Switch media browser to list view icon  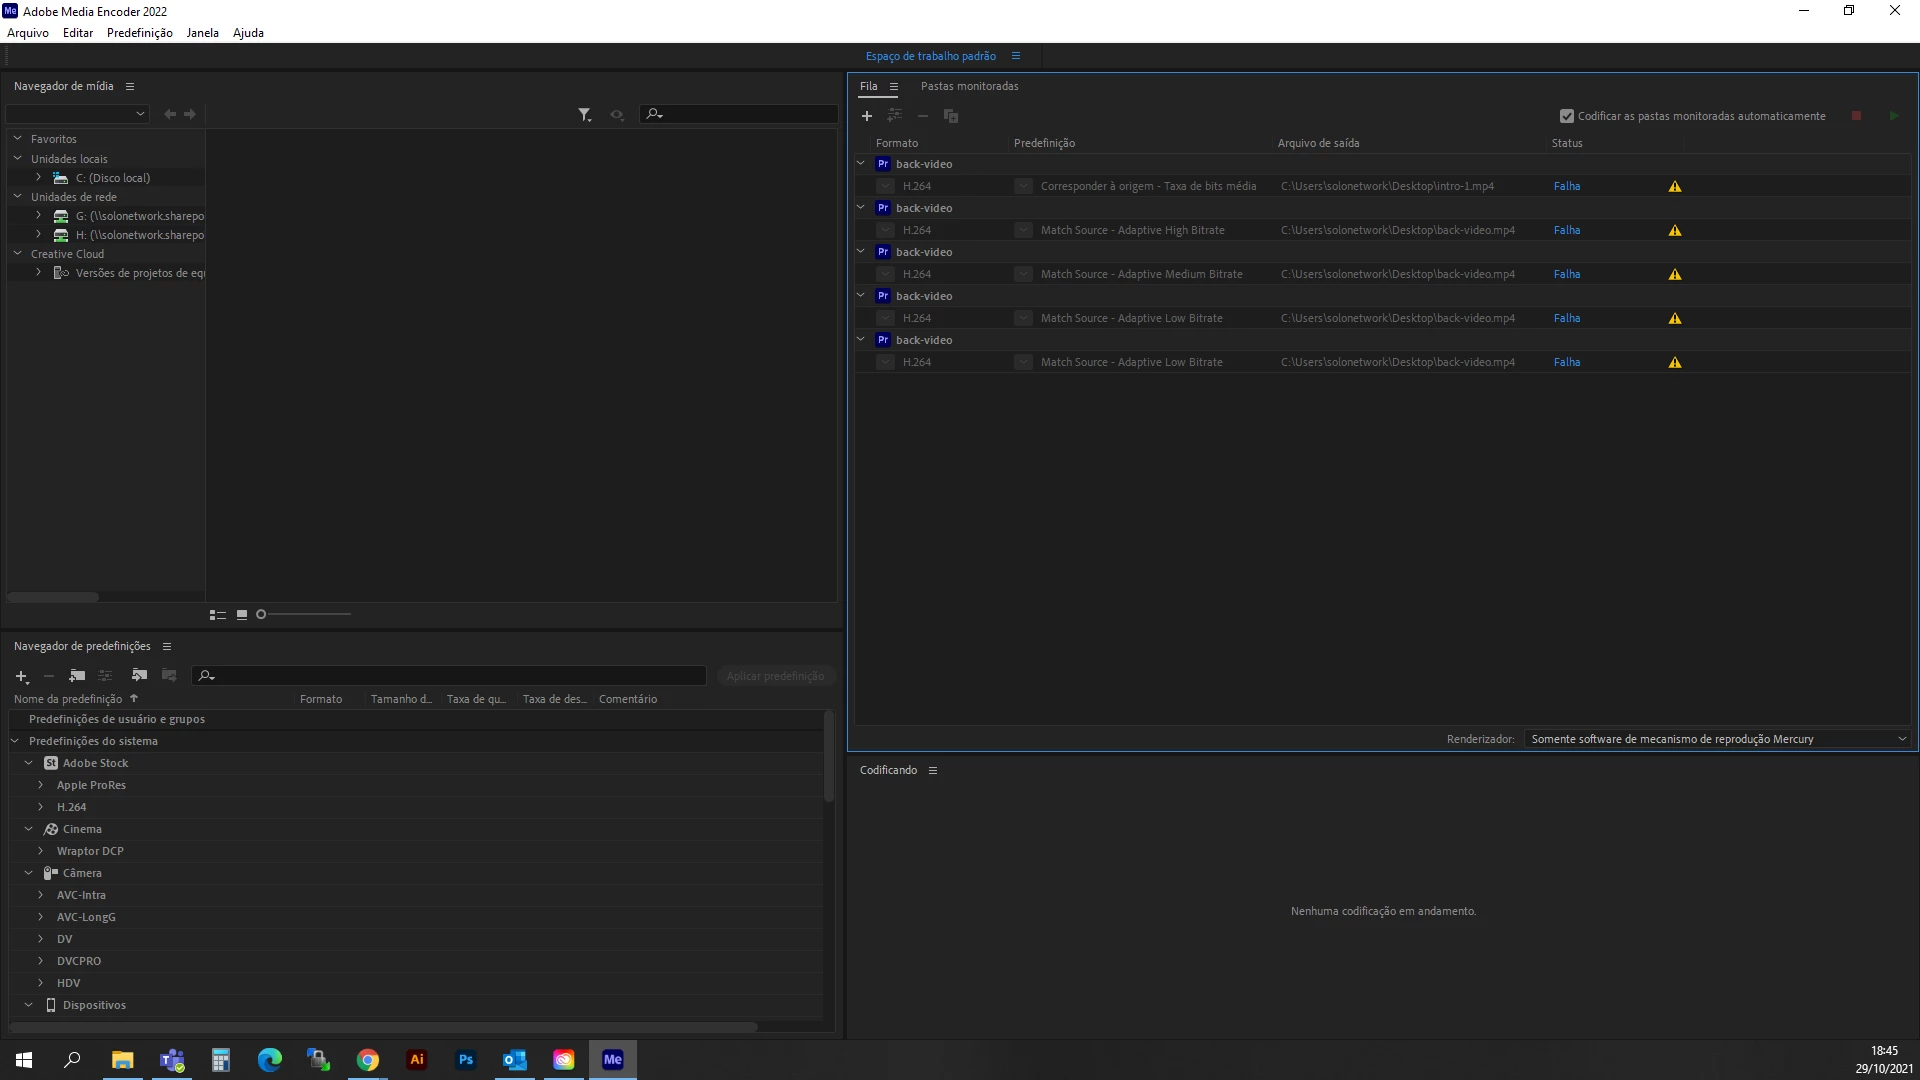(x=217, y=614)
